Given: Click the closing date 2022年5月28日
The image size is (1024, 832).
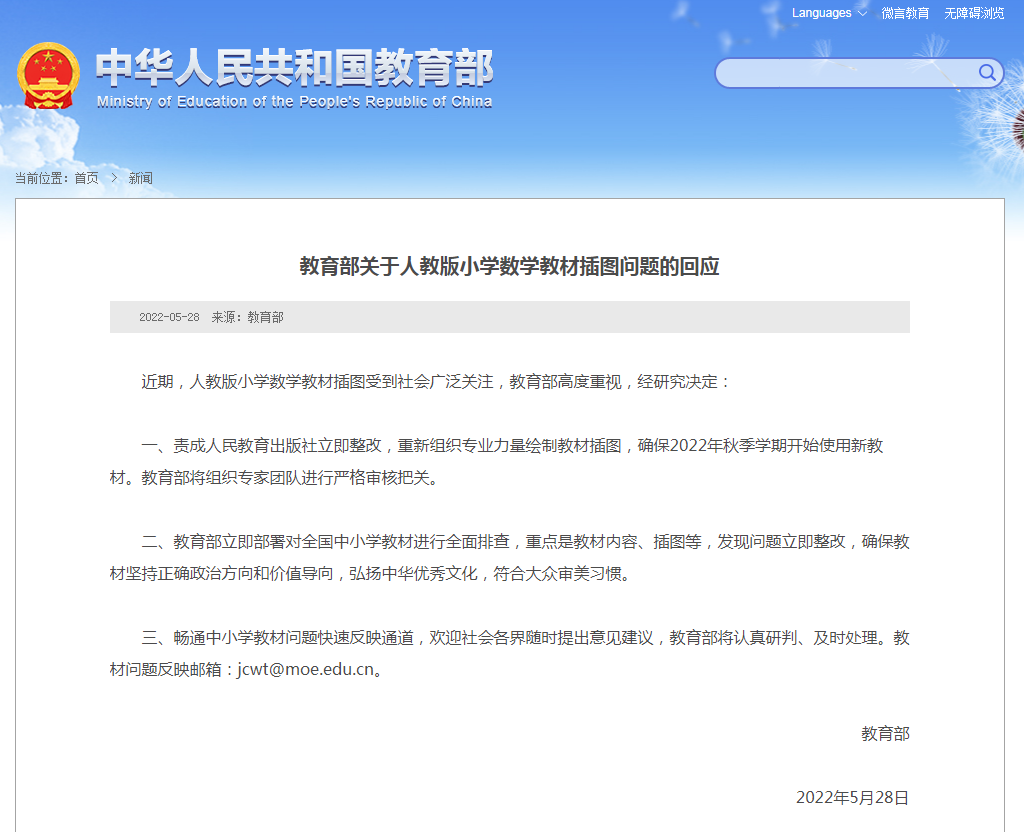Looking at the screenshot, I should point(852,797).
